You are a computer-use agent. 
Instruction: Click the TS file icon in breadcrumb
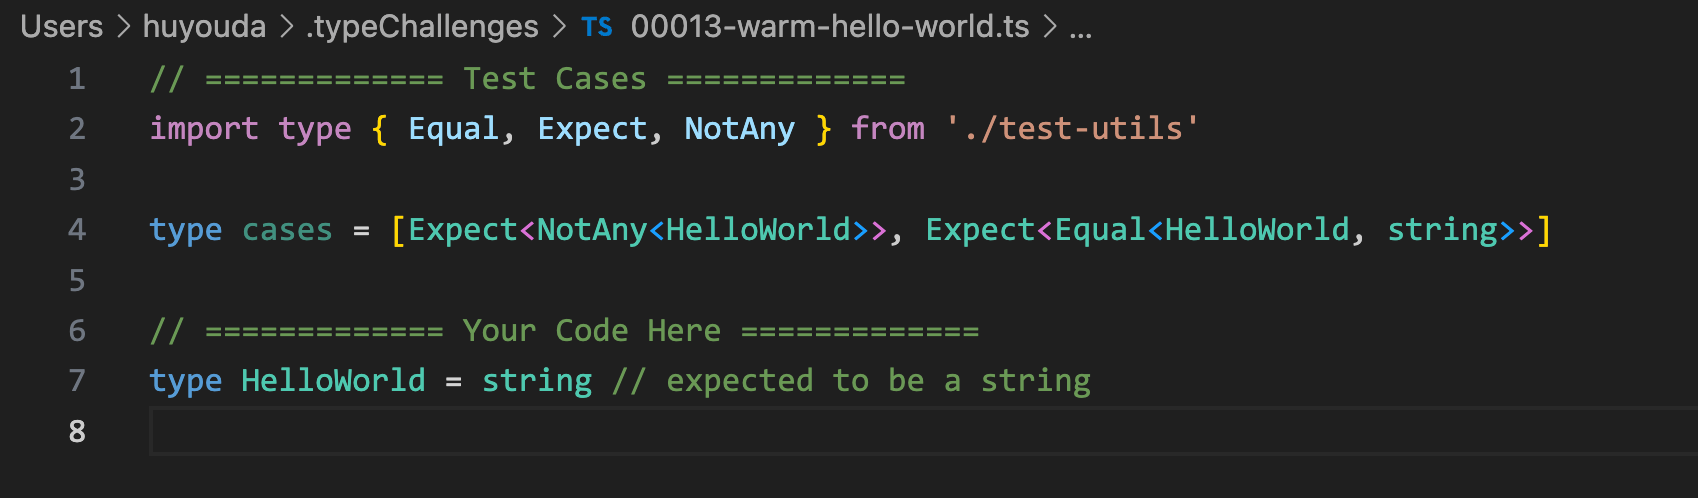(x=597, y=27)
